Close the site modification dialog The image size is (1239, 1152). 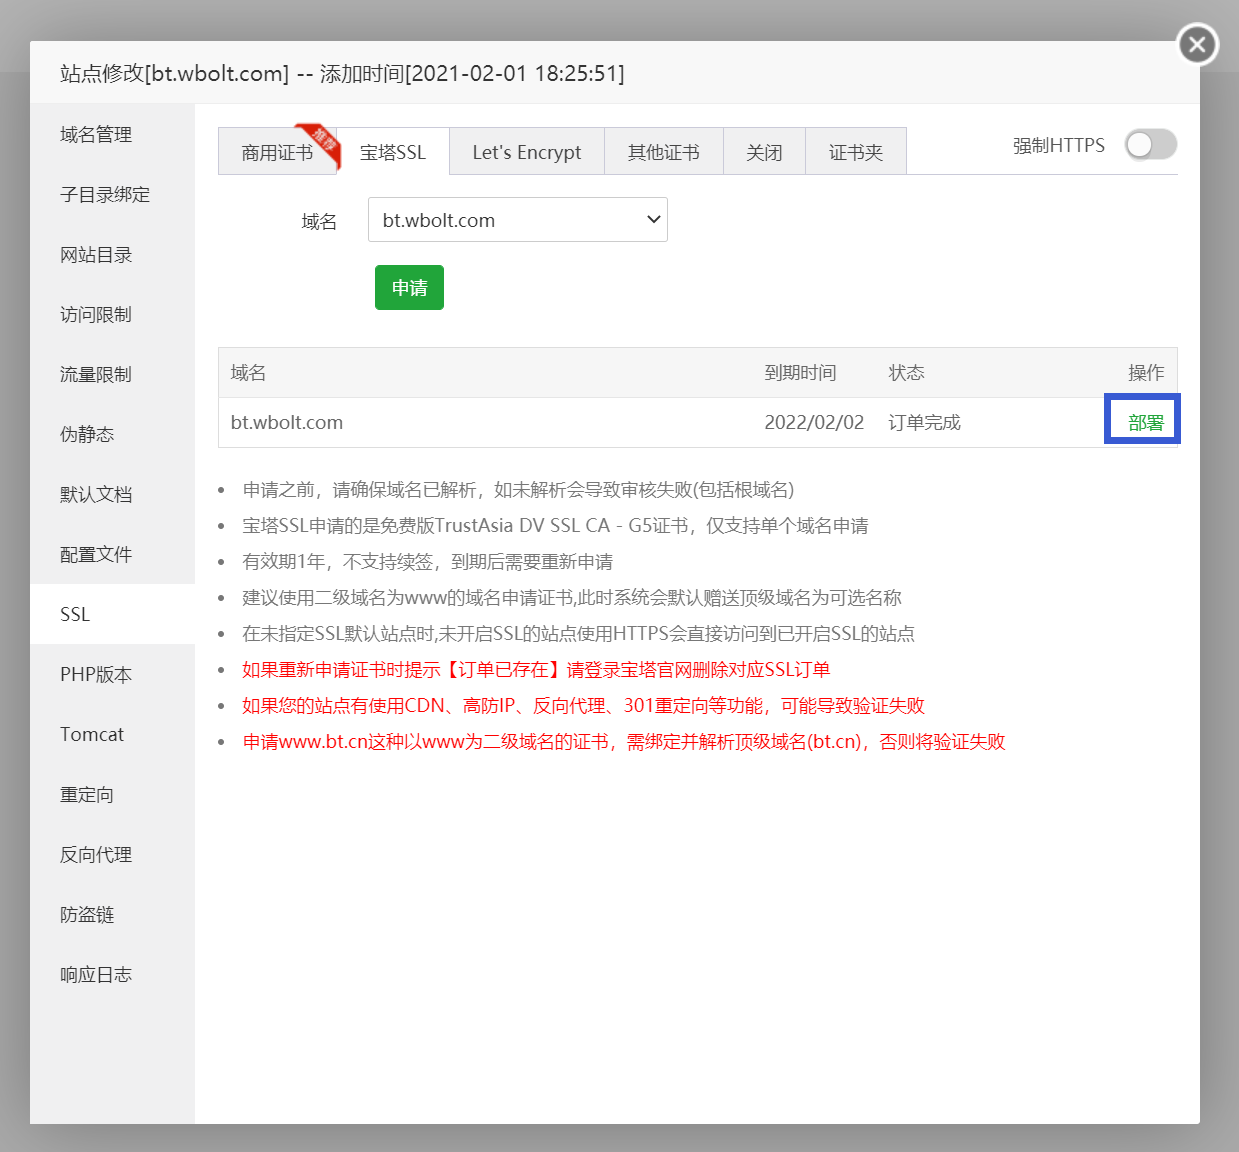coord(1196,44)
